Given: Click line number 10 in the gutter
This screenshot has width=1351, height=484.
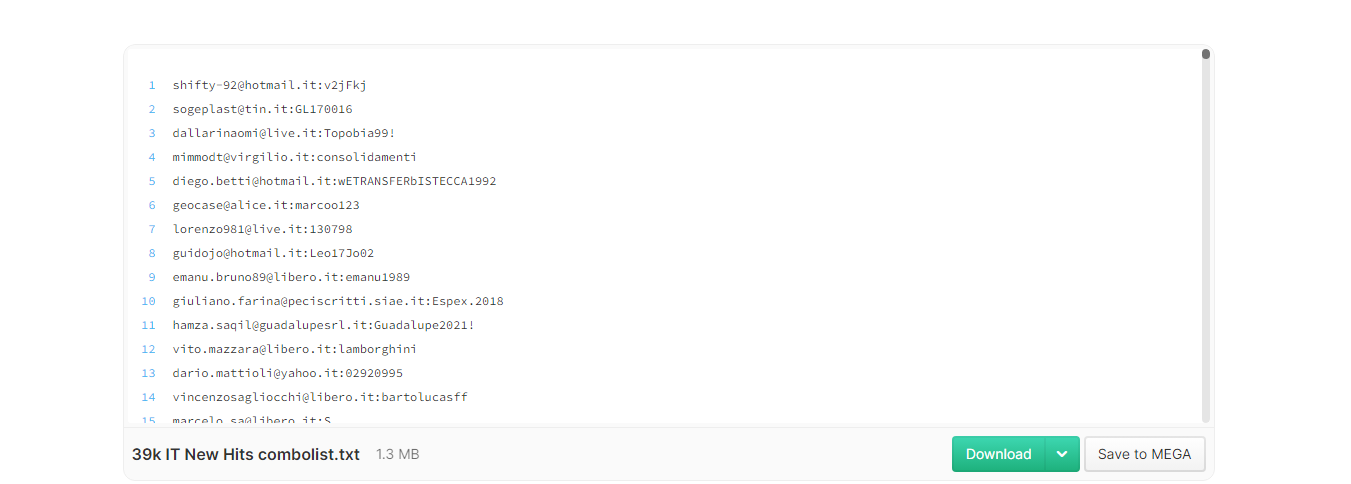Looking at the screenshot, I should [x=149, y=301].
